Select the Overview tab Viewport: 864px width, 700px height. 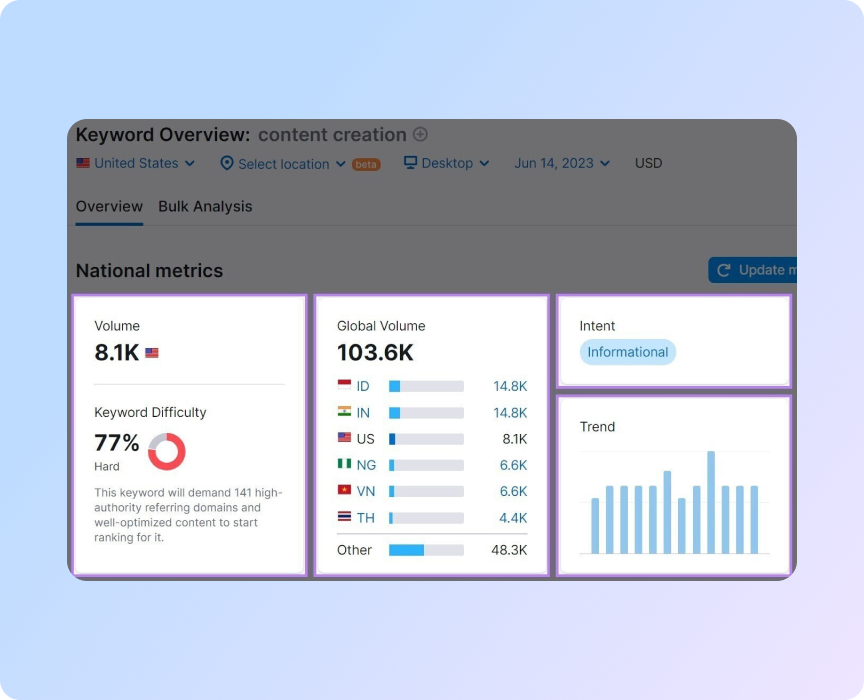click(108, 207)
